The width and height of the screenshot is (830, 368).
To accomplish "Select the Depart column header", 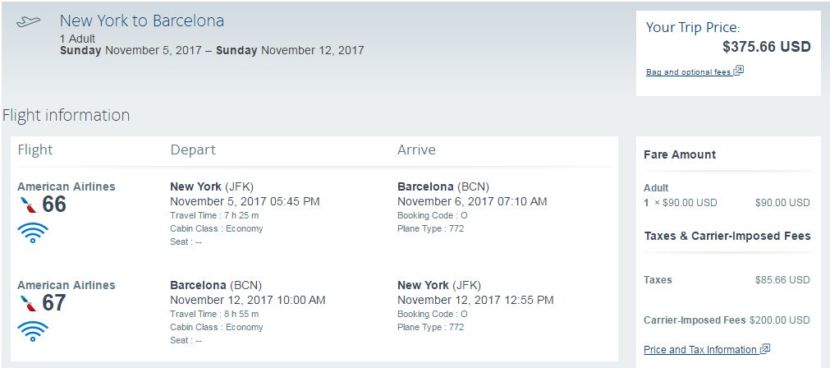I will pos(193,150).
